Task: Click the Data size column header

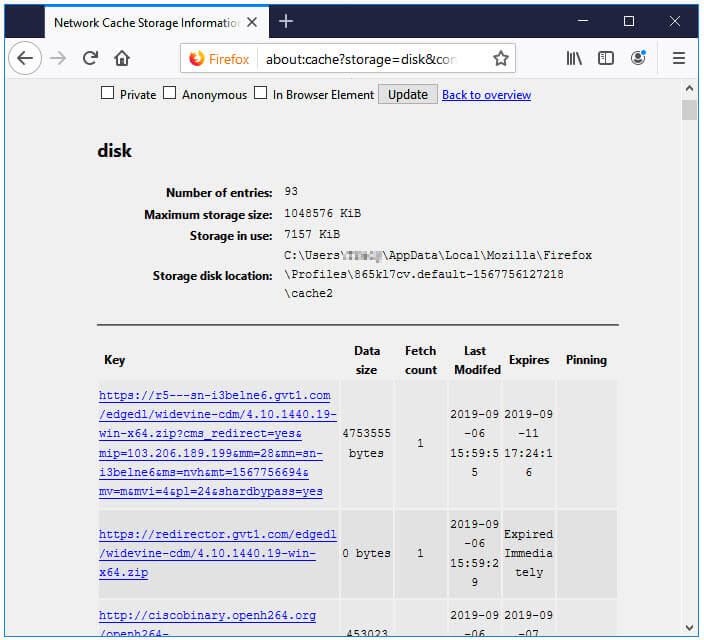Action: [366, 360]
